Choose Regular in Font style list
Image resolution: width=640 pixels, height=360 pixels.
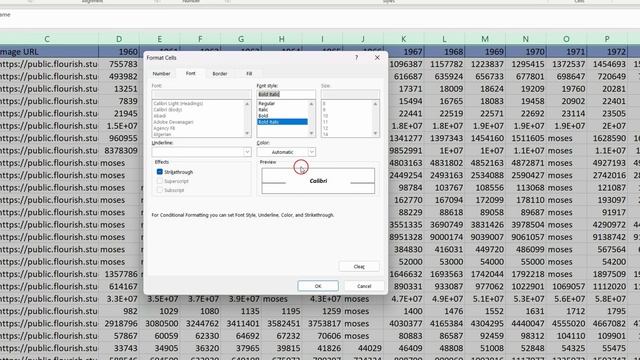282,104
